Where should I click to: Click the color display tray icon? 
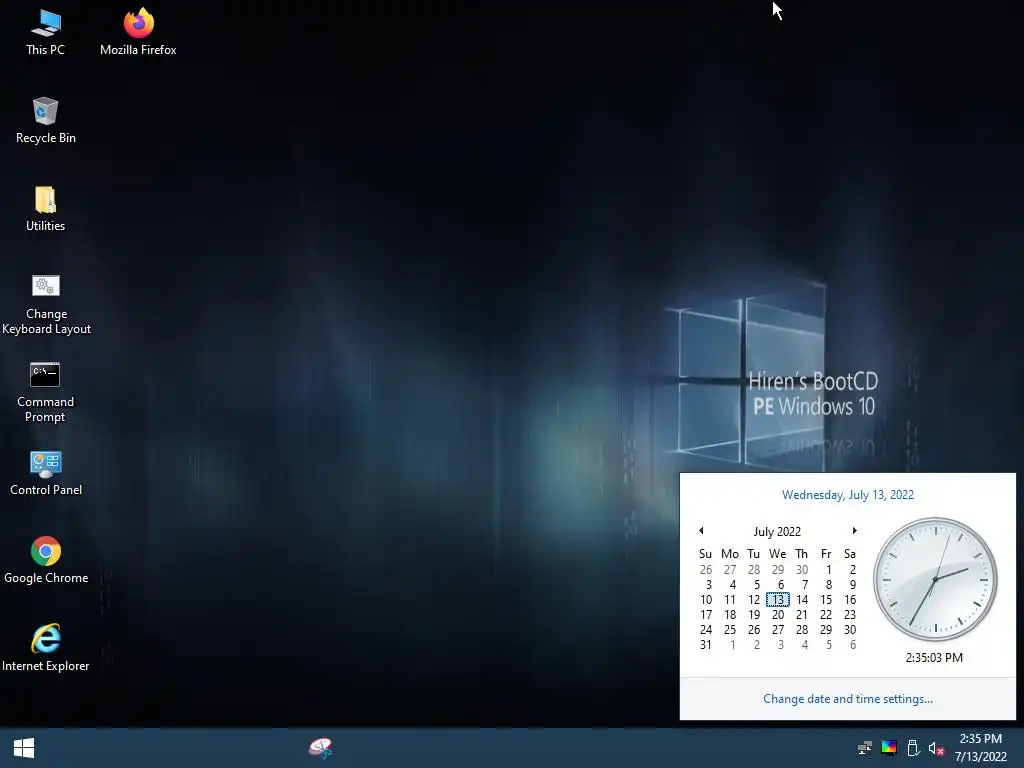pyautogui.click(x=889, y=748)
